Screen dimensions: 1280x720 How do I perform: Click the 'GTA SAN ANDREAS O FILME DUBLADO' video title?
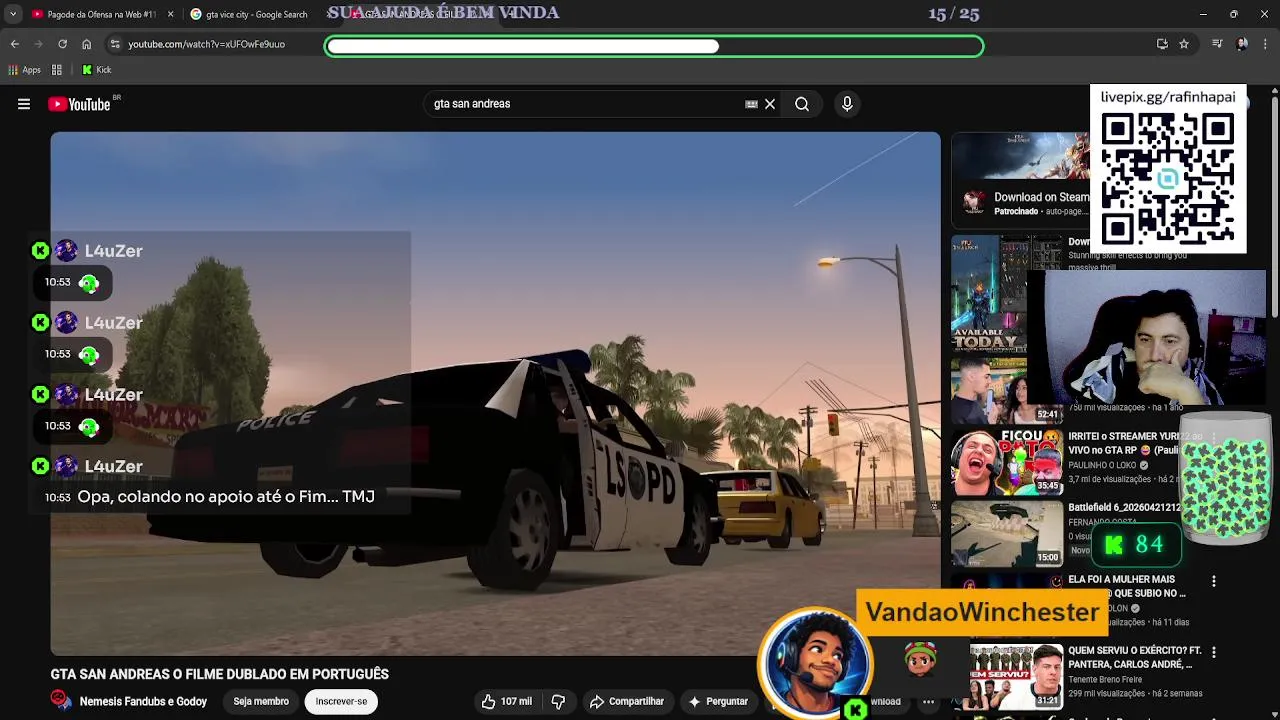(219, 675)
